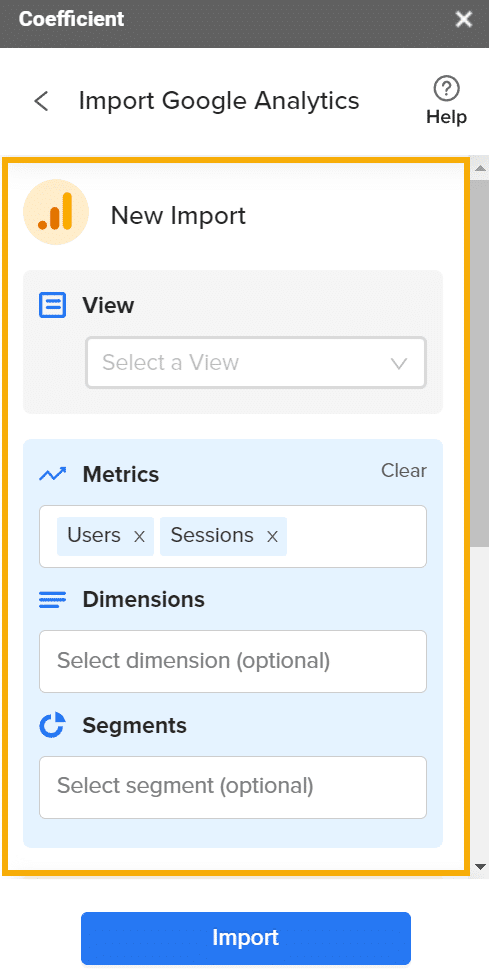Click the View document icon
Viewport: 489px width, 978px height.
point(52,306)
